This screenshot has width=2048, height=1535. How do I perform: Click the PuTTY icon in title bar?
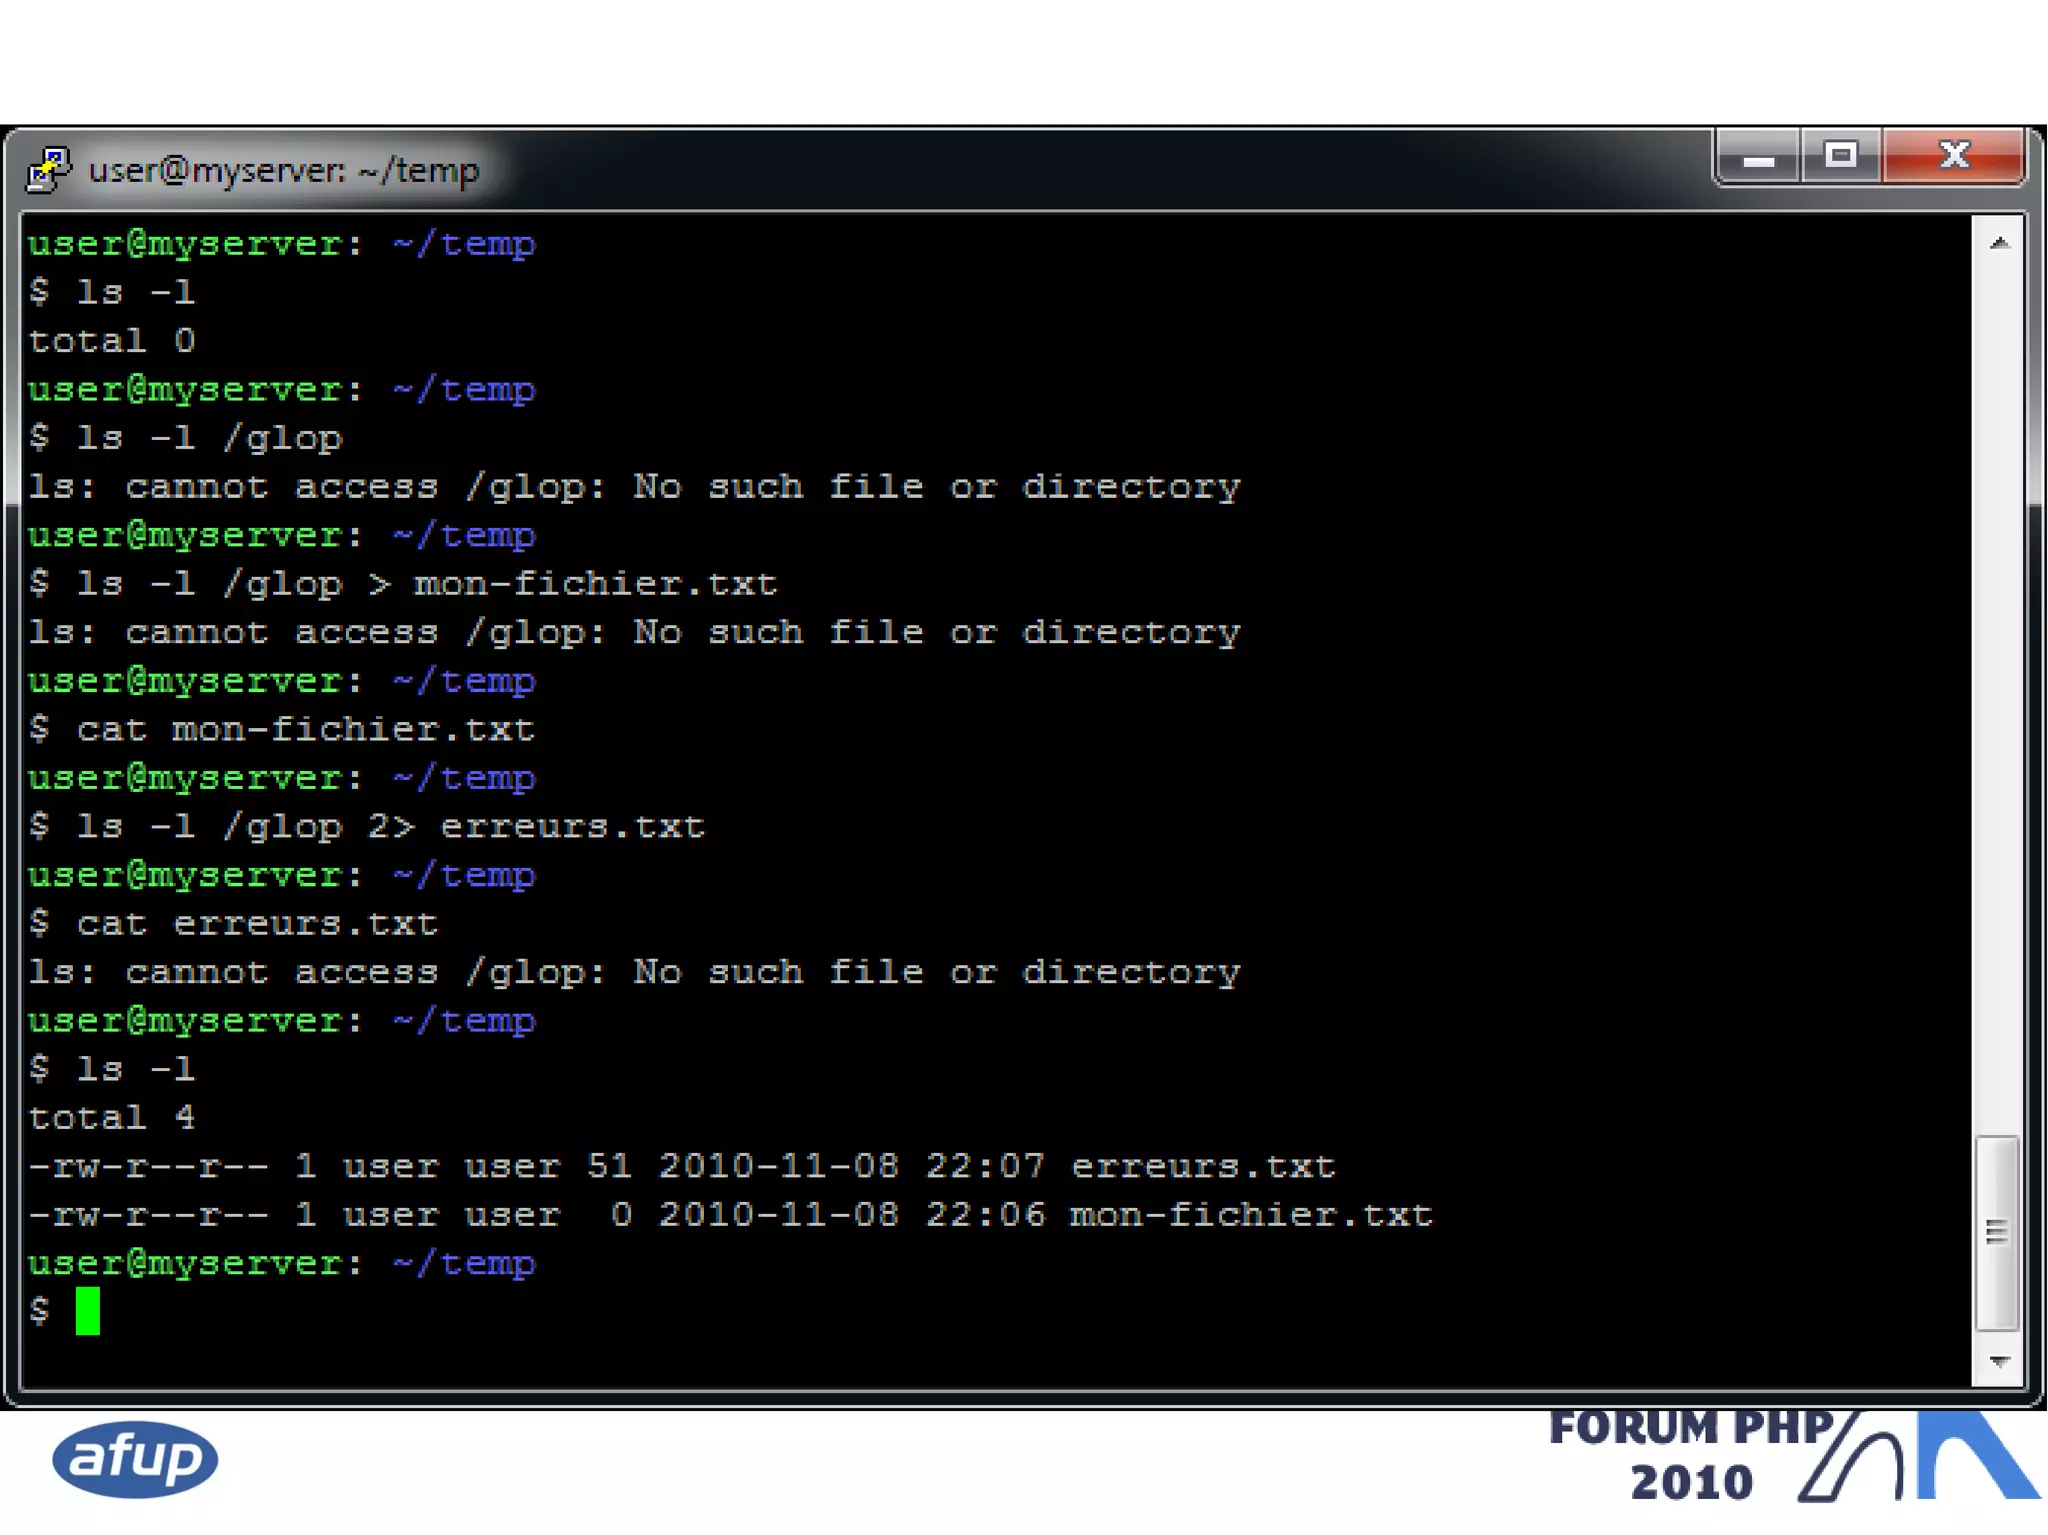click(x=48, y=169)
